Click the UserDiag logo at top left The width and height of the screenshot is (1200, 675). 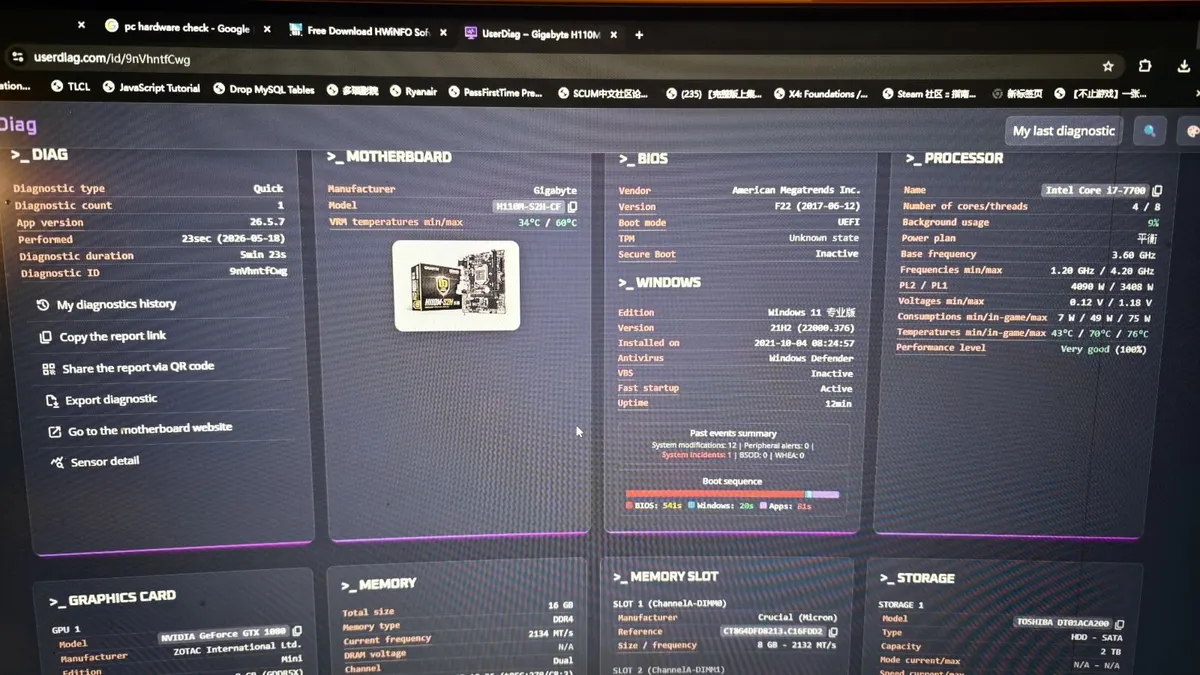click(18, 125)
